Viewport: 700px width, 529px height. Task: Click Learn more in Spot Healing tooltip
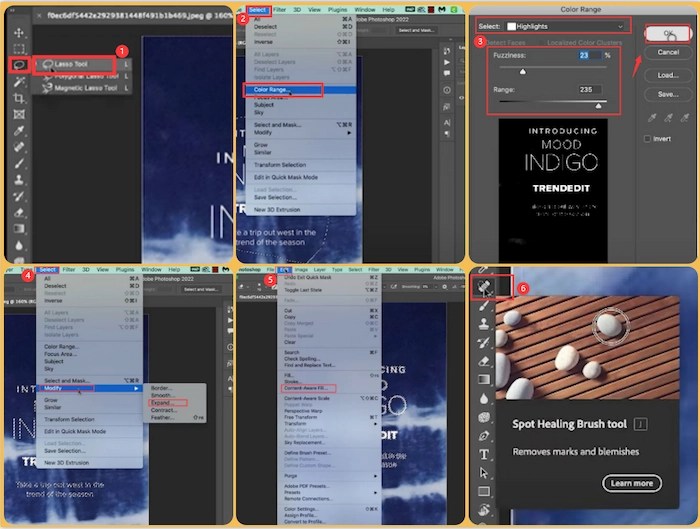click(x=632, y=483)
